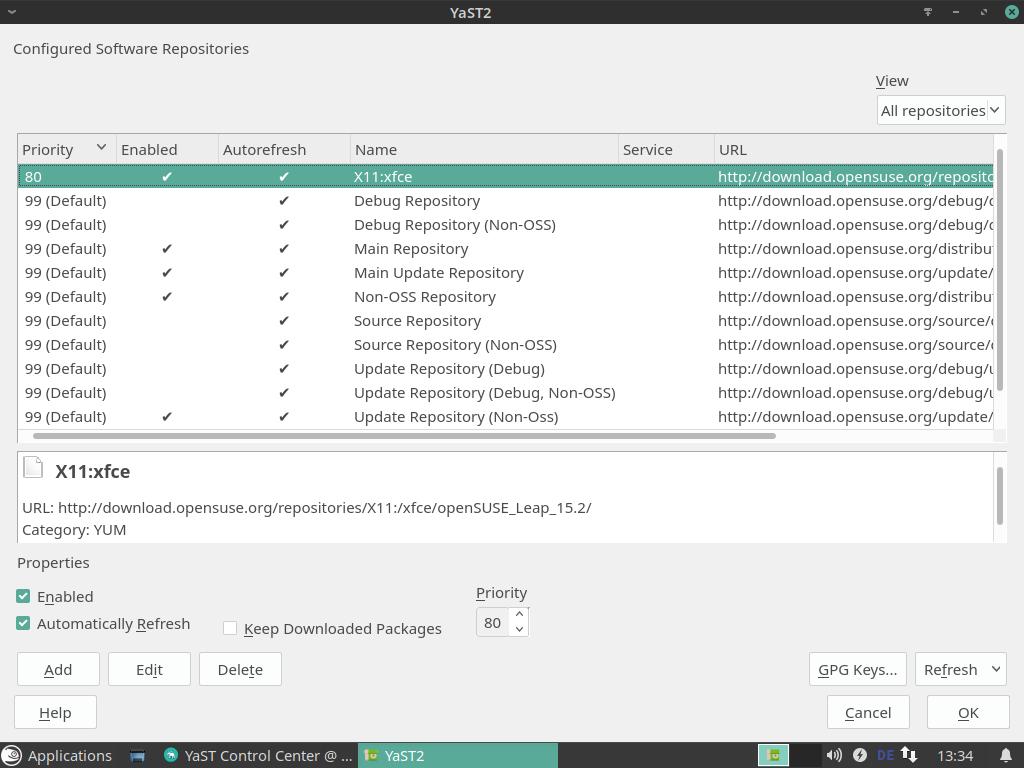
Task: Click the volume icon in system tray
Action: tap(834, 755)
